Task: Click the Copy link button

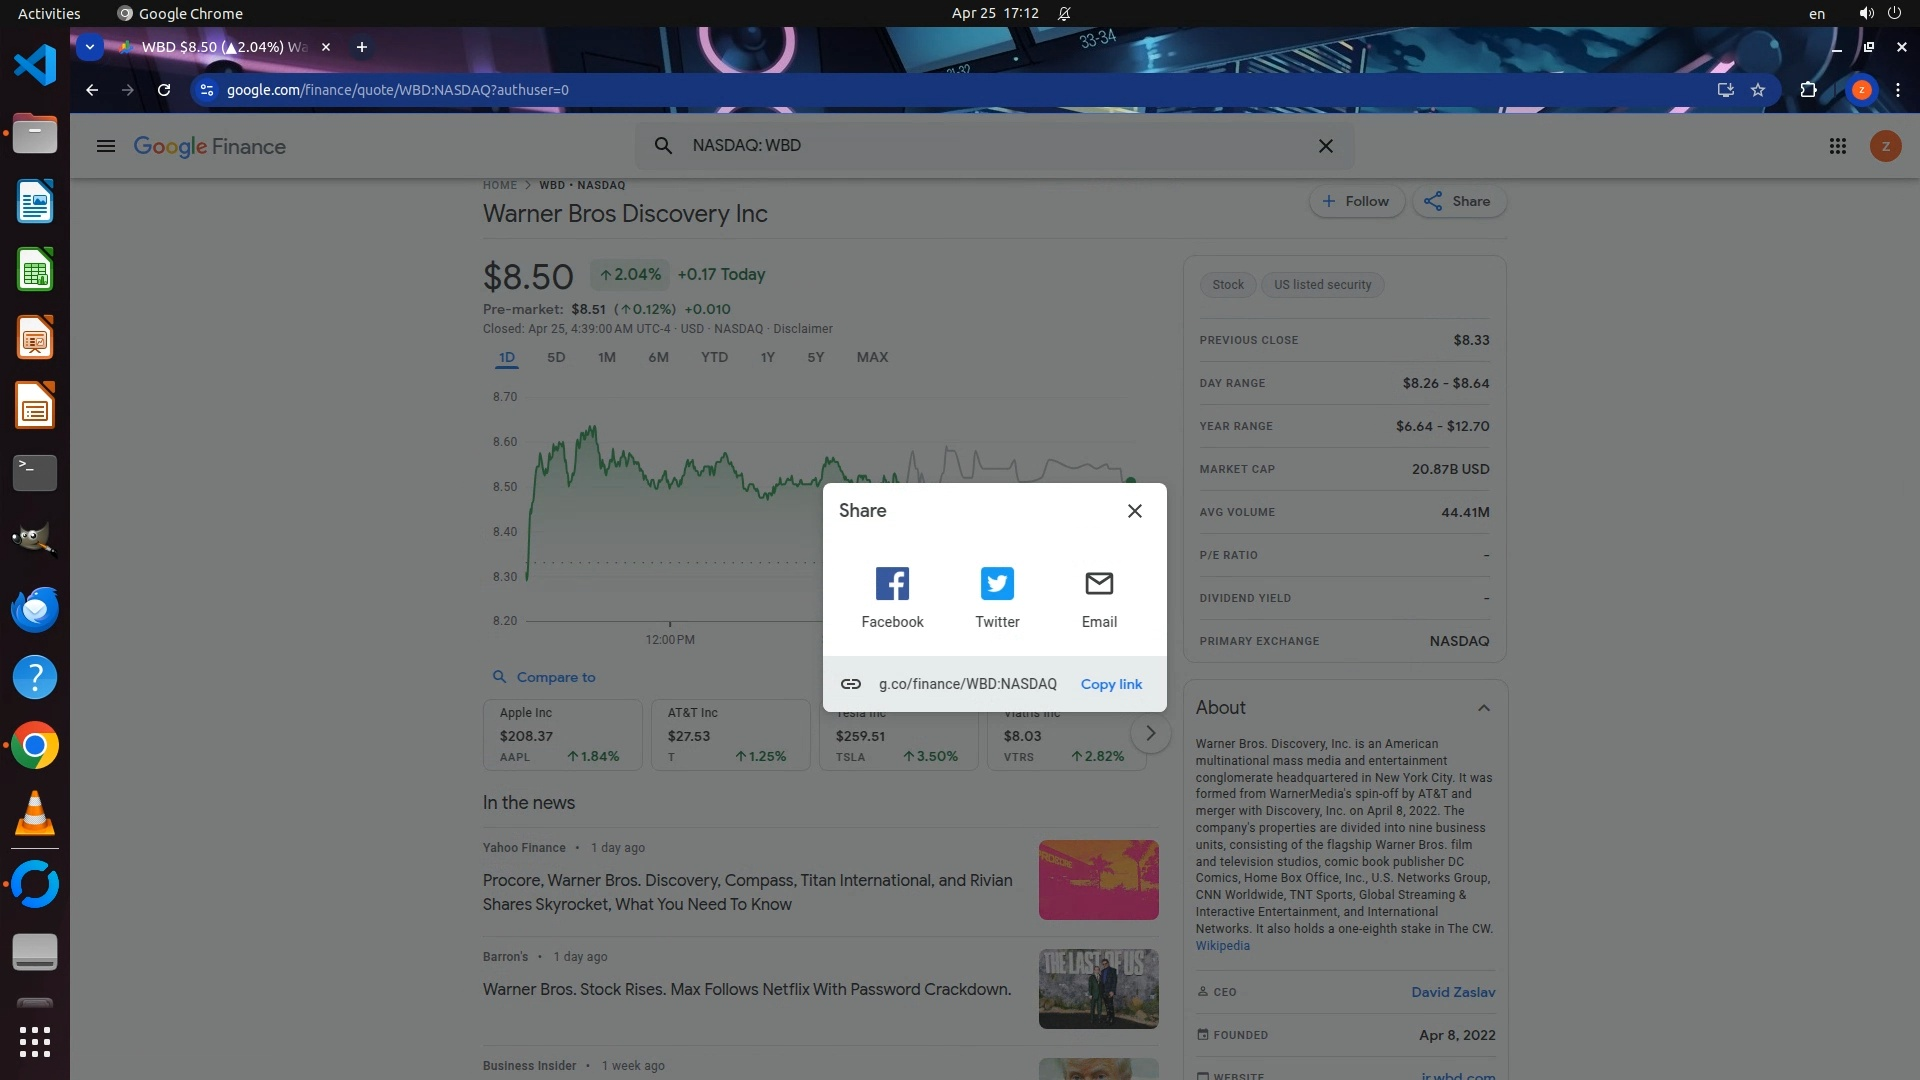Action: (x=1111, y=685)
